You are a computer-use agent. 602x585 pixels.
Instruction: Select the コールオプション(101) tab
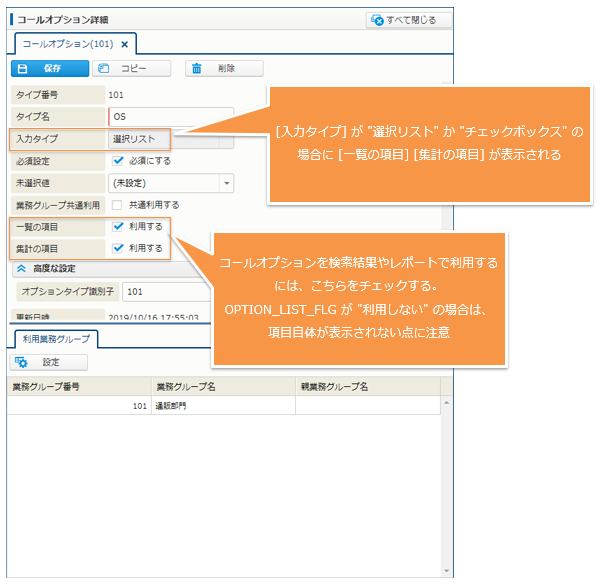tap(68, 44)
